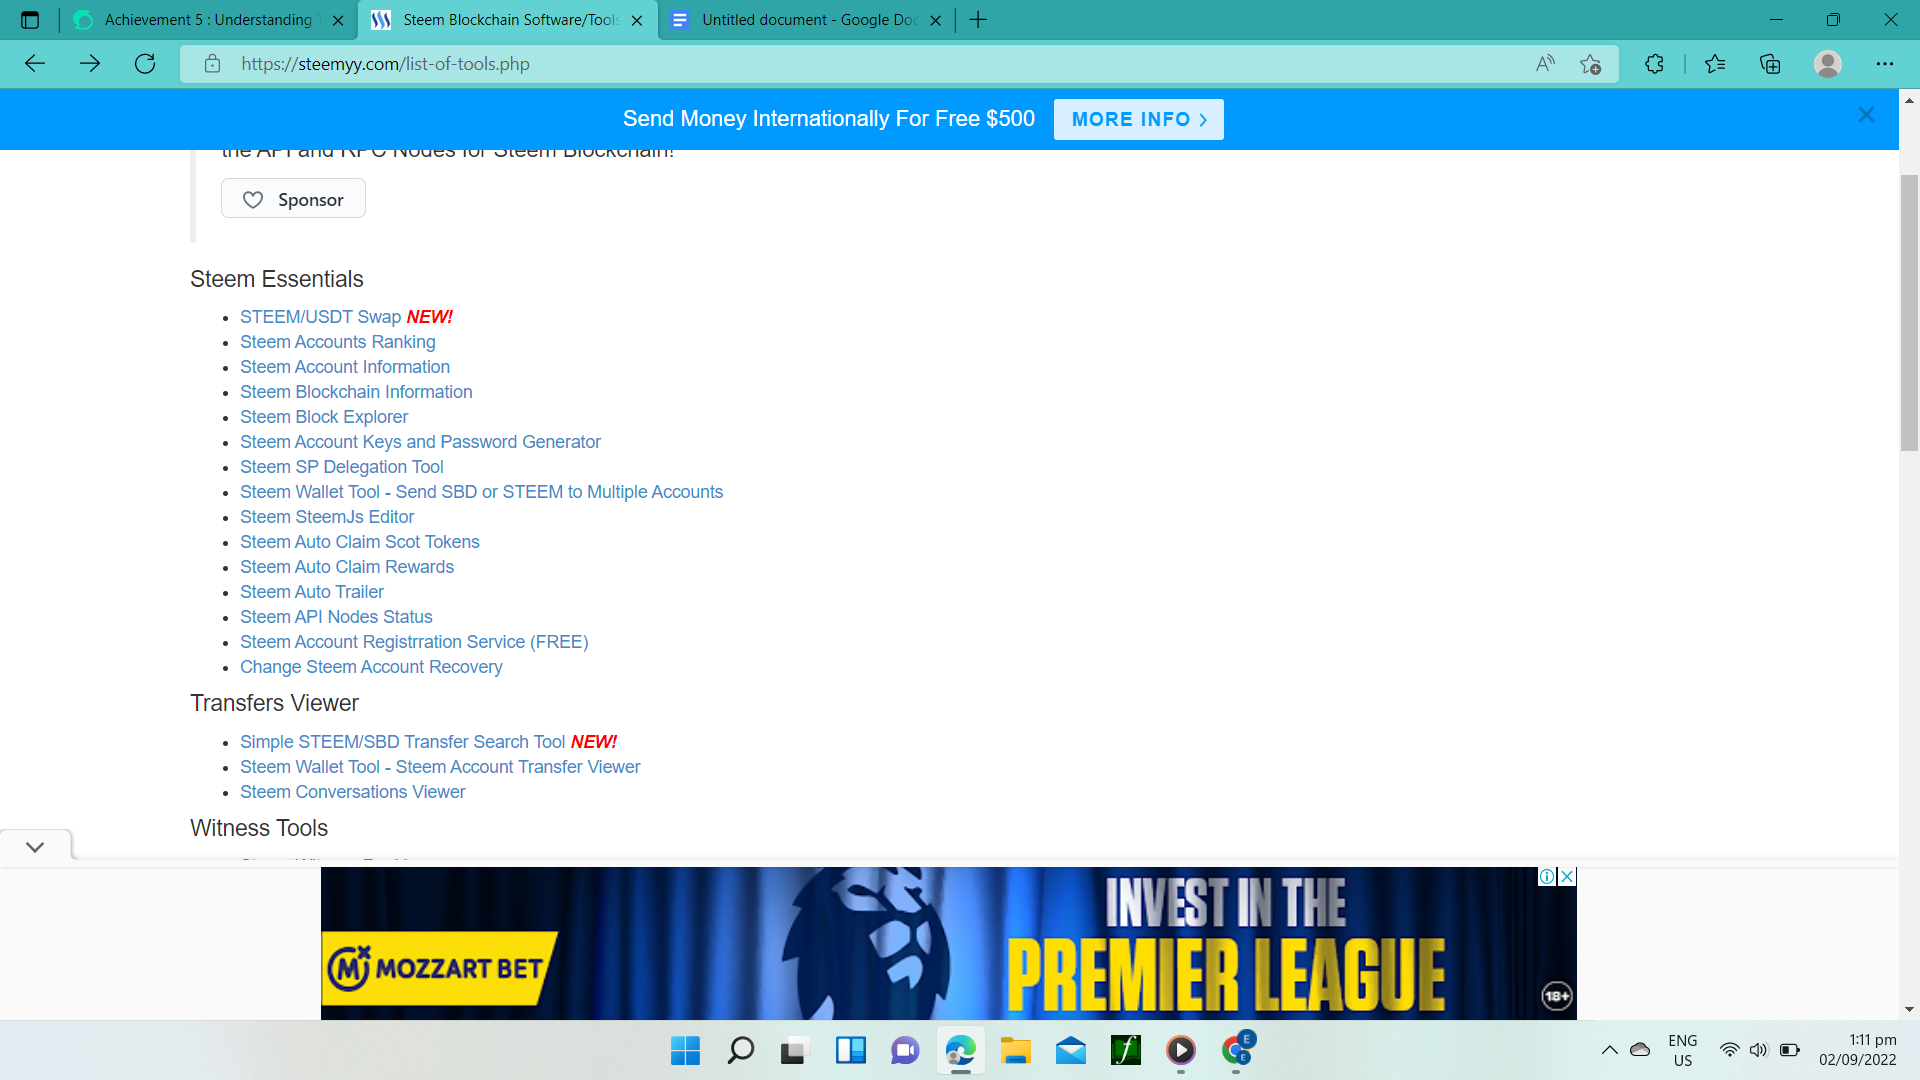The image size is (1920, 1080).
Task: Open Steem Auto Claim Rewards link
Action: click(x=346, y=567)
